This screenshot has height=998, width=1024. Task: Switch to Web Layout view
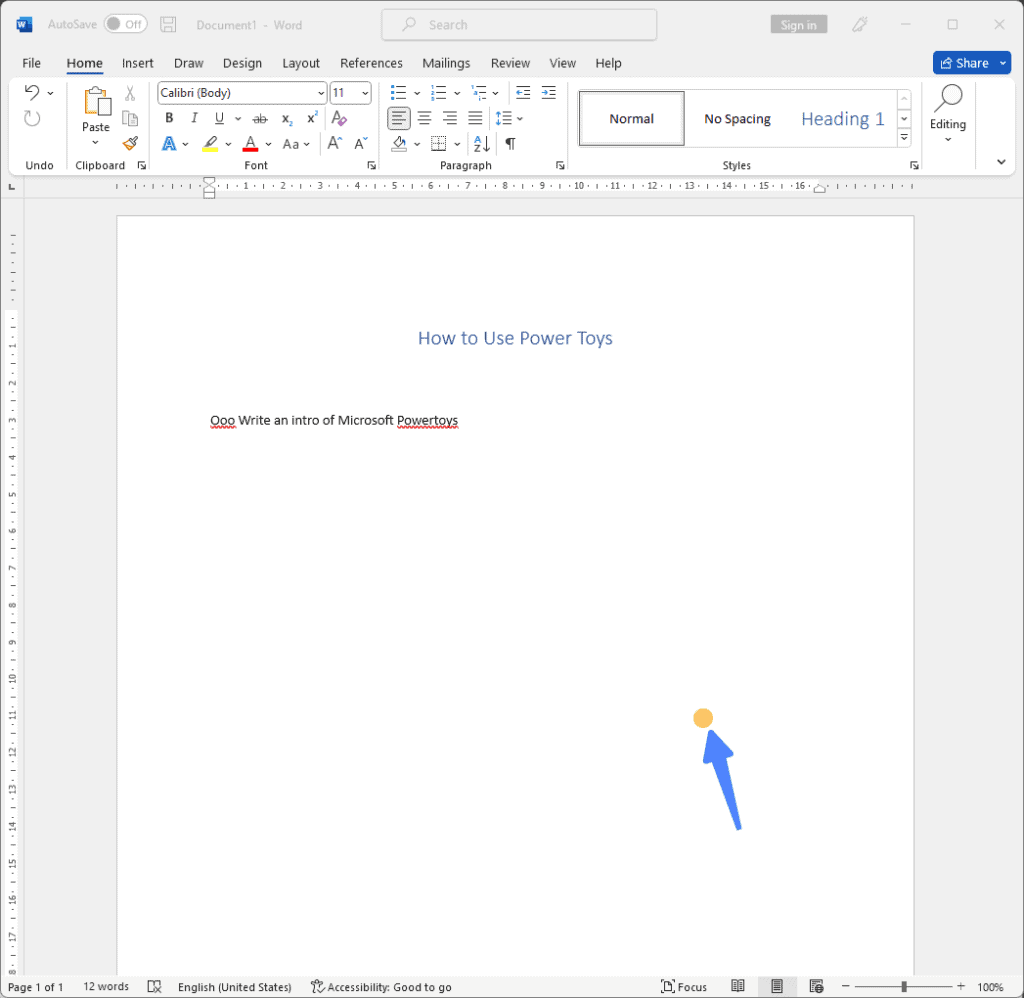(816, 986)
